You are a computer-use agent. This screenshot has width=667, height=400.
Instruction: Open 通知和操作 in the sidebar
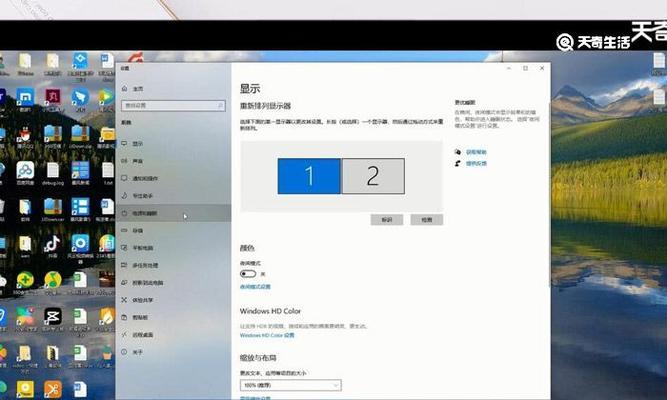[x=173, y=178]
